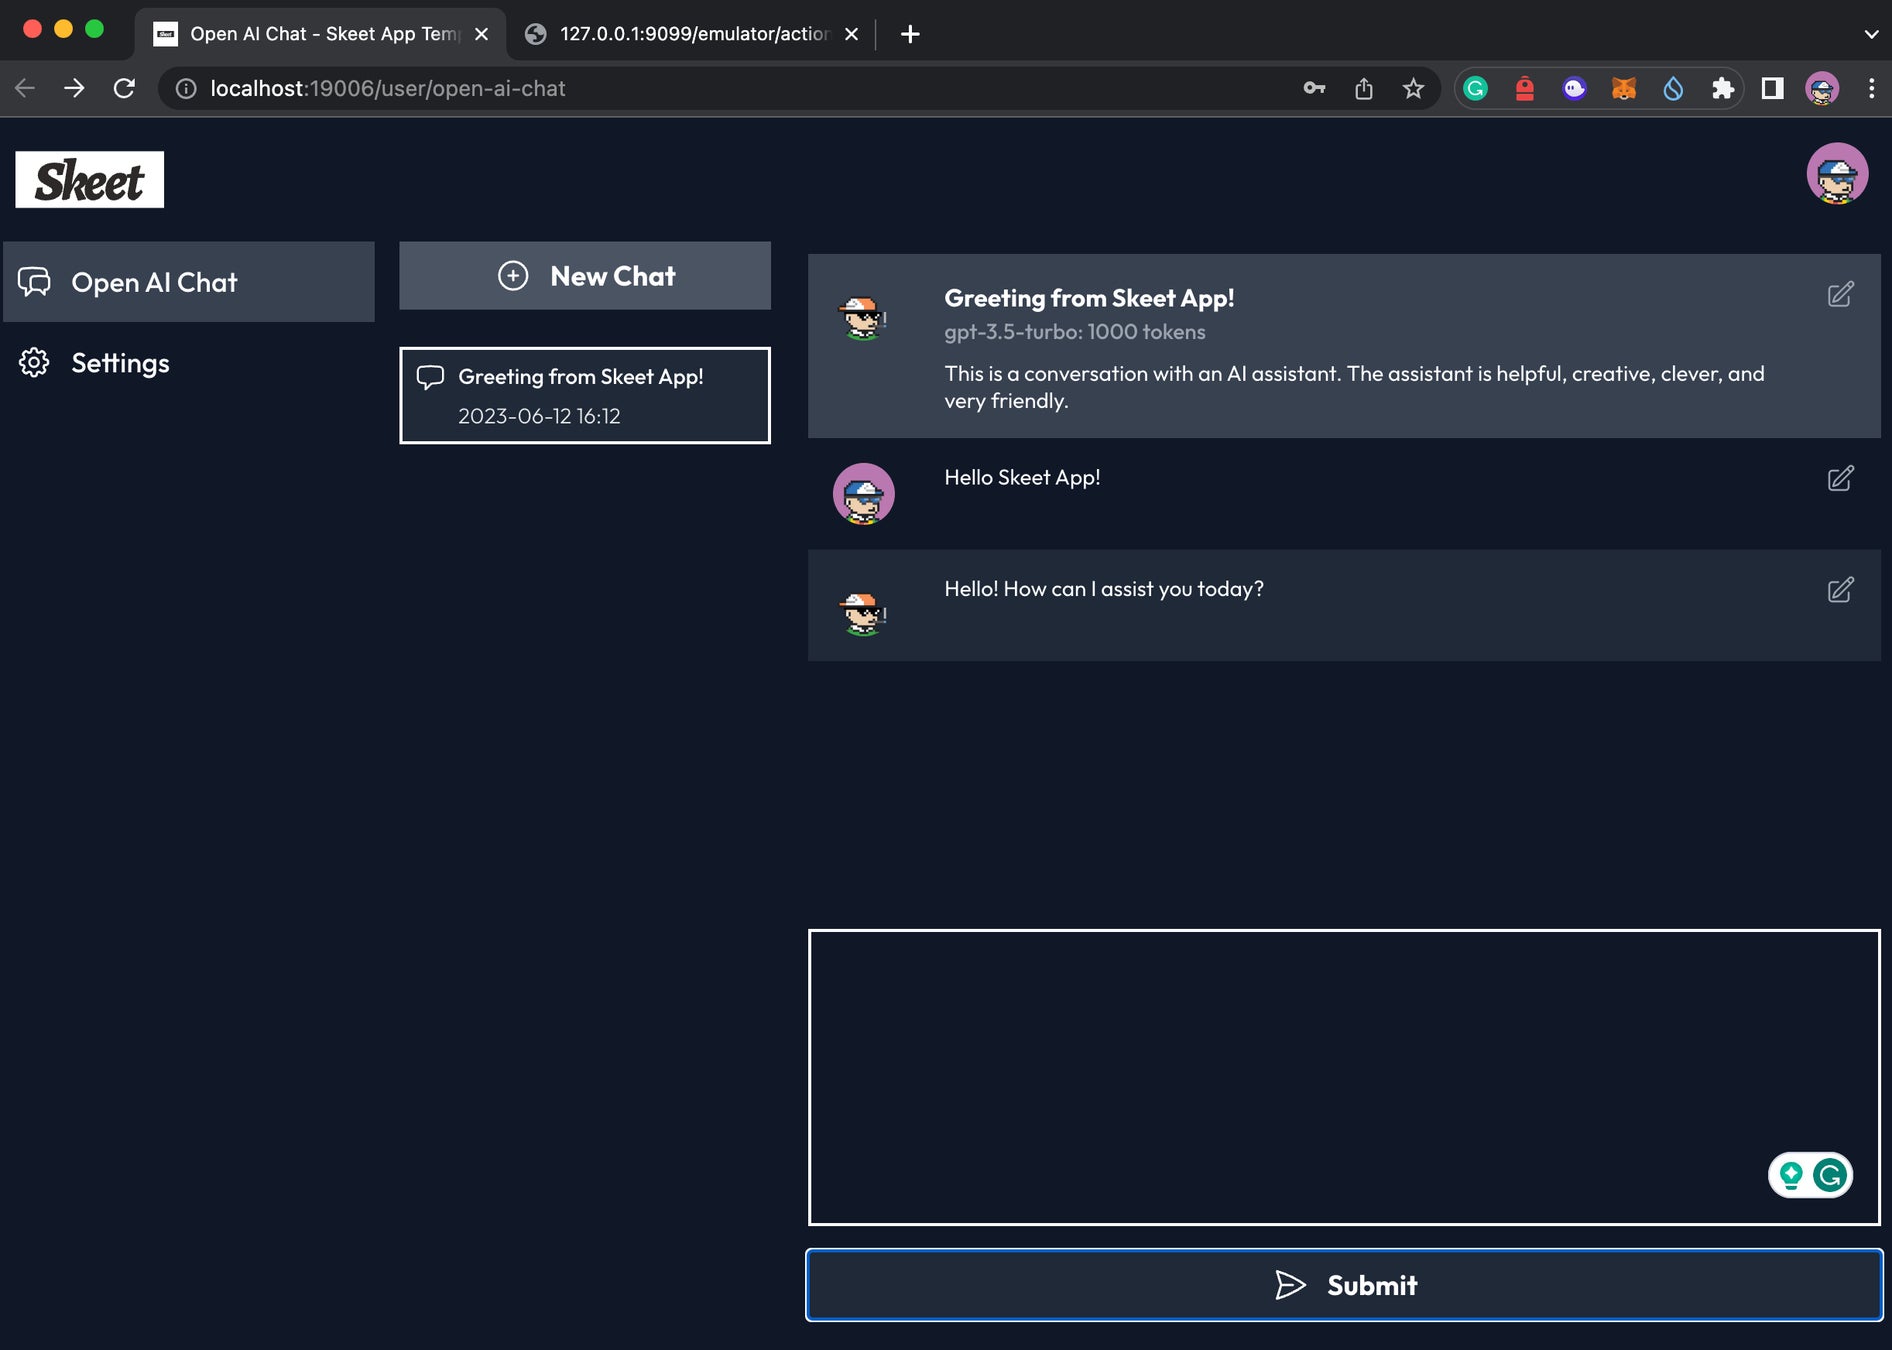Edit the 'How can I assist you today?' reply

tap(1840, 590)
